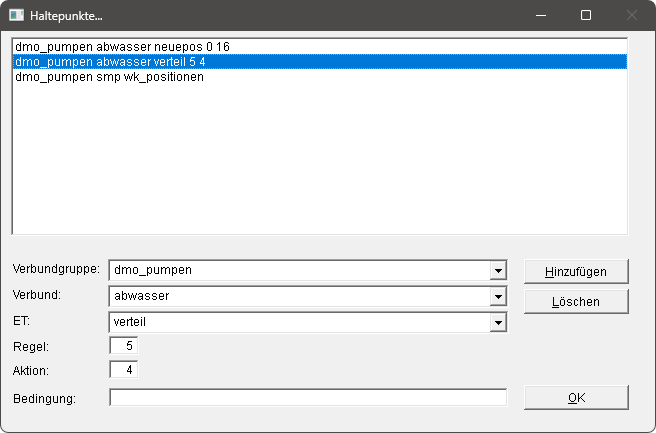The image size is (656, 433).
Task: Click the ET field showing verteil
Action: pyautogui.click(x=298, y=323)
